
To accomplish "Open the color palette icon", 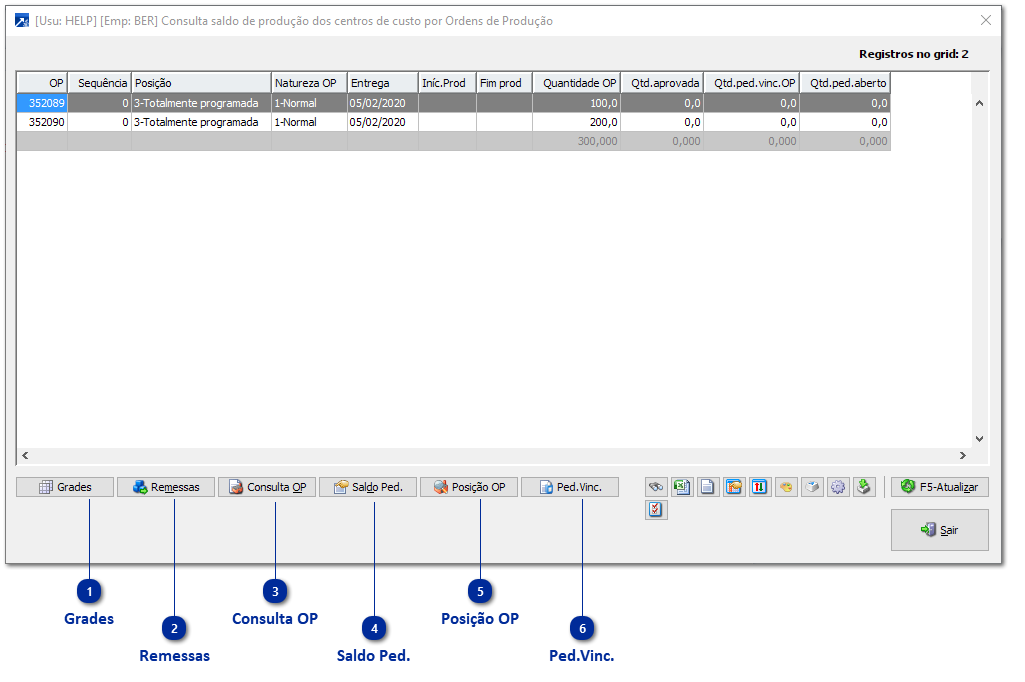I will click(x=786, y=487).
